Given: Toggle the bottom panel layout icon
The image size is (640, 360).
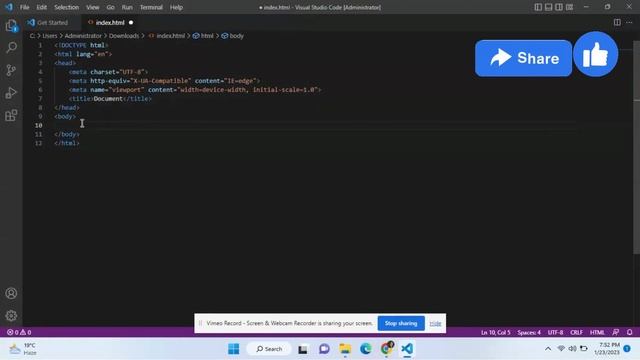Looking at the screenshot, I should [549, 7].
